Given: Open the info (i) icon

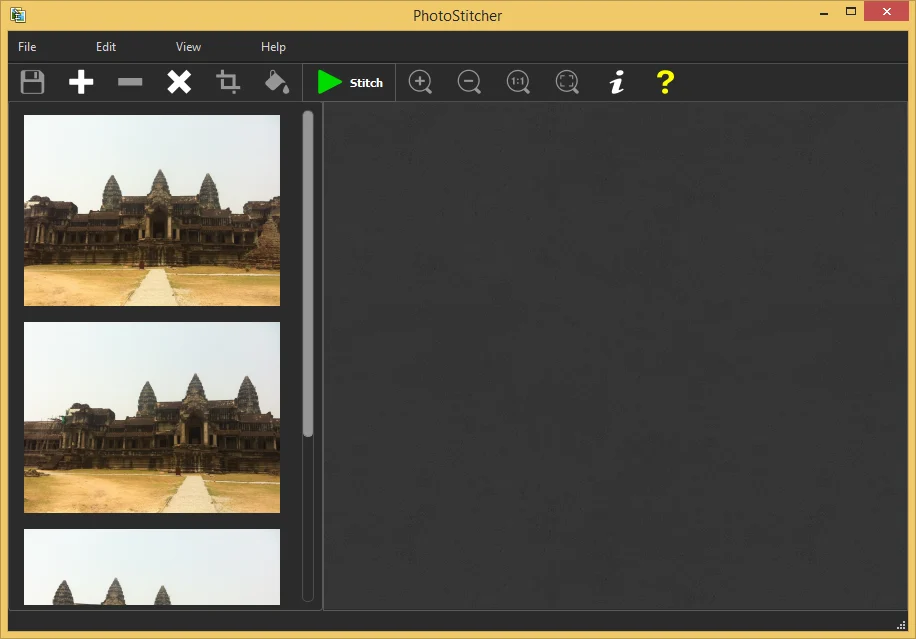Looking at the screenshot, I should [x=617, y=82].
